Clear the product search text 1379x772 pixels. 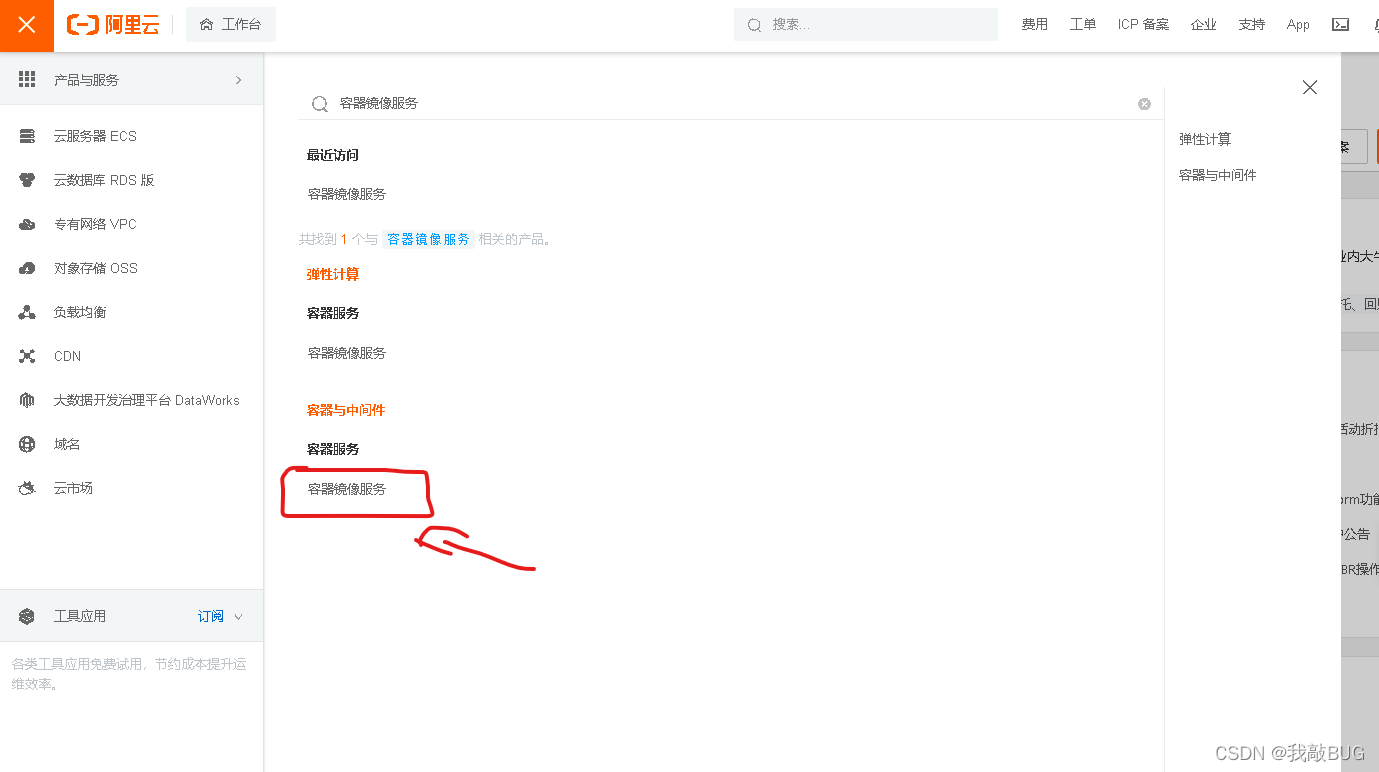[x=1144, y=104]
